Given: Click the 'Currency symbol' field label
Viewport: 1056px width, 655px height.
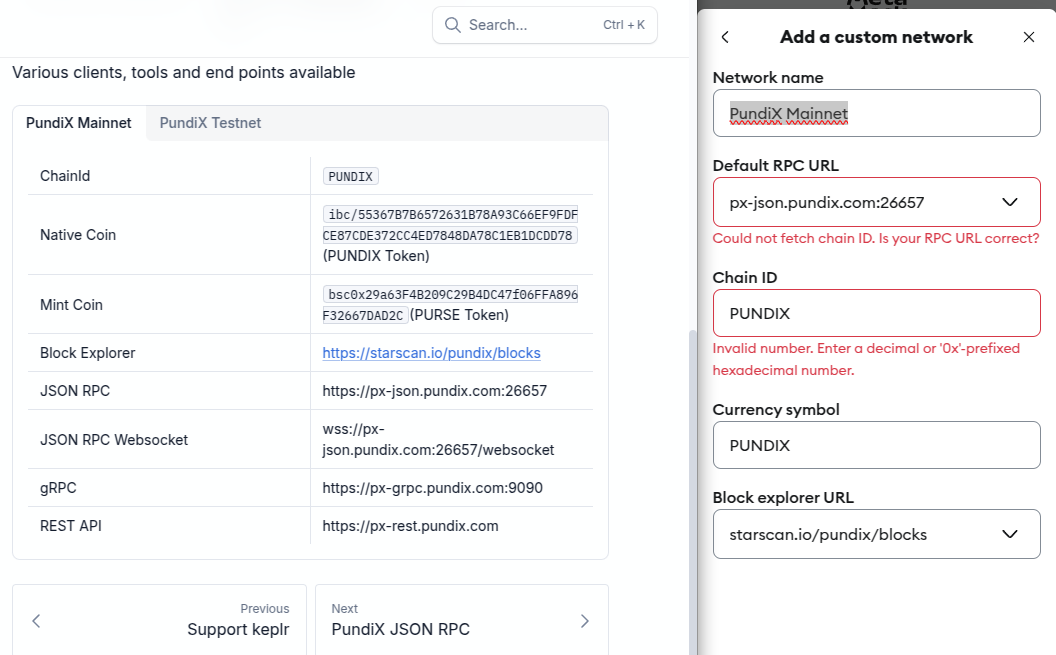Looking at the screenshot, I should tap(776, 409).
